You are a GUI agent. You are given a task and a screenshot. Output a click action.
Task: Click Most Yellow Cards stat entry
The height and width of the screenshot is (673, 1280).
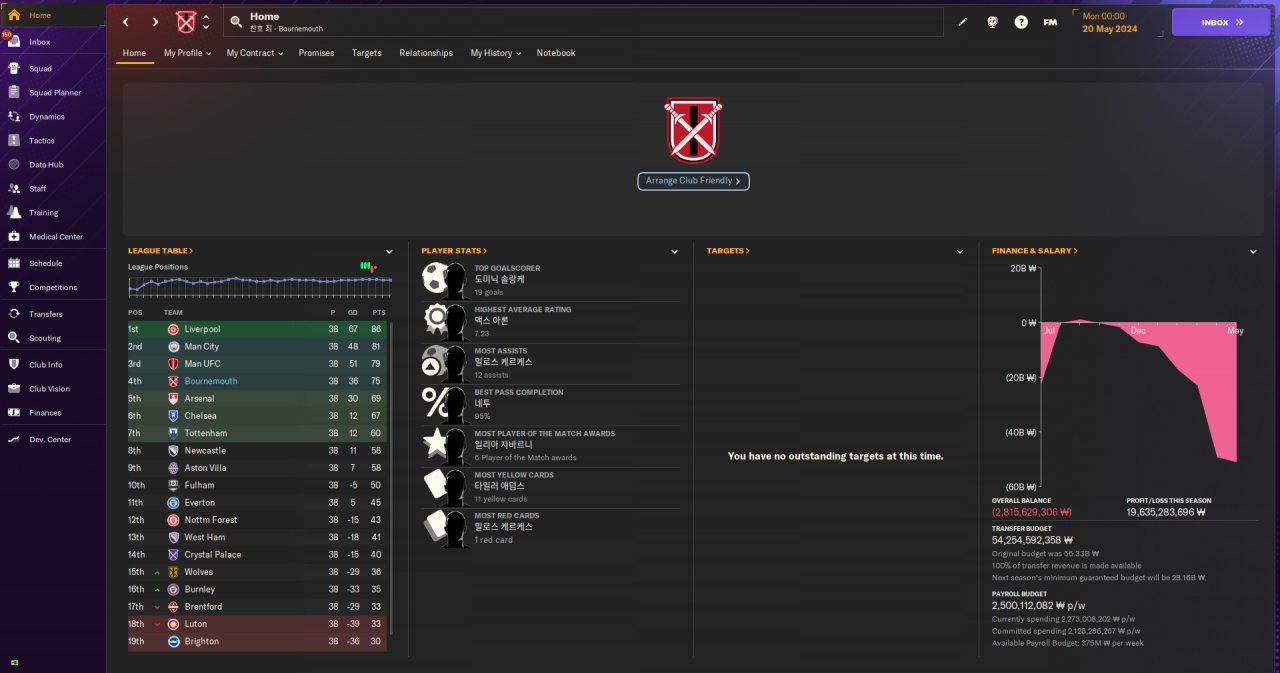(x=550, y=487)
